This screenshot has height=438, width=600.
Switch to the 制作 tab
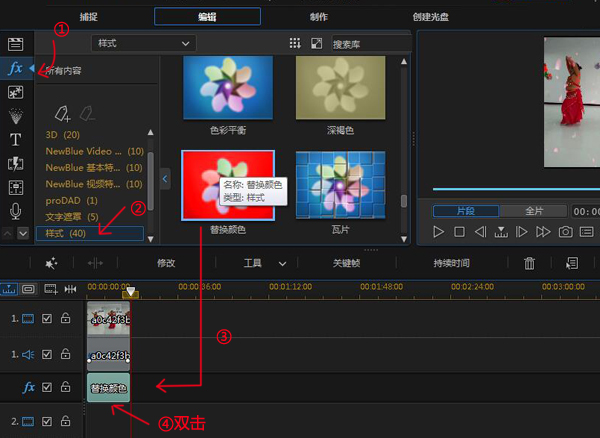(319, 17)
